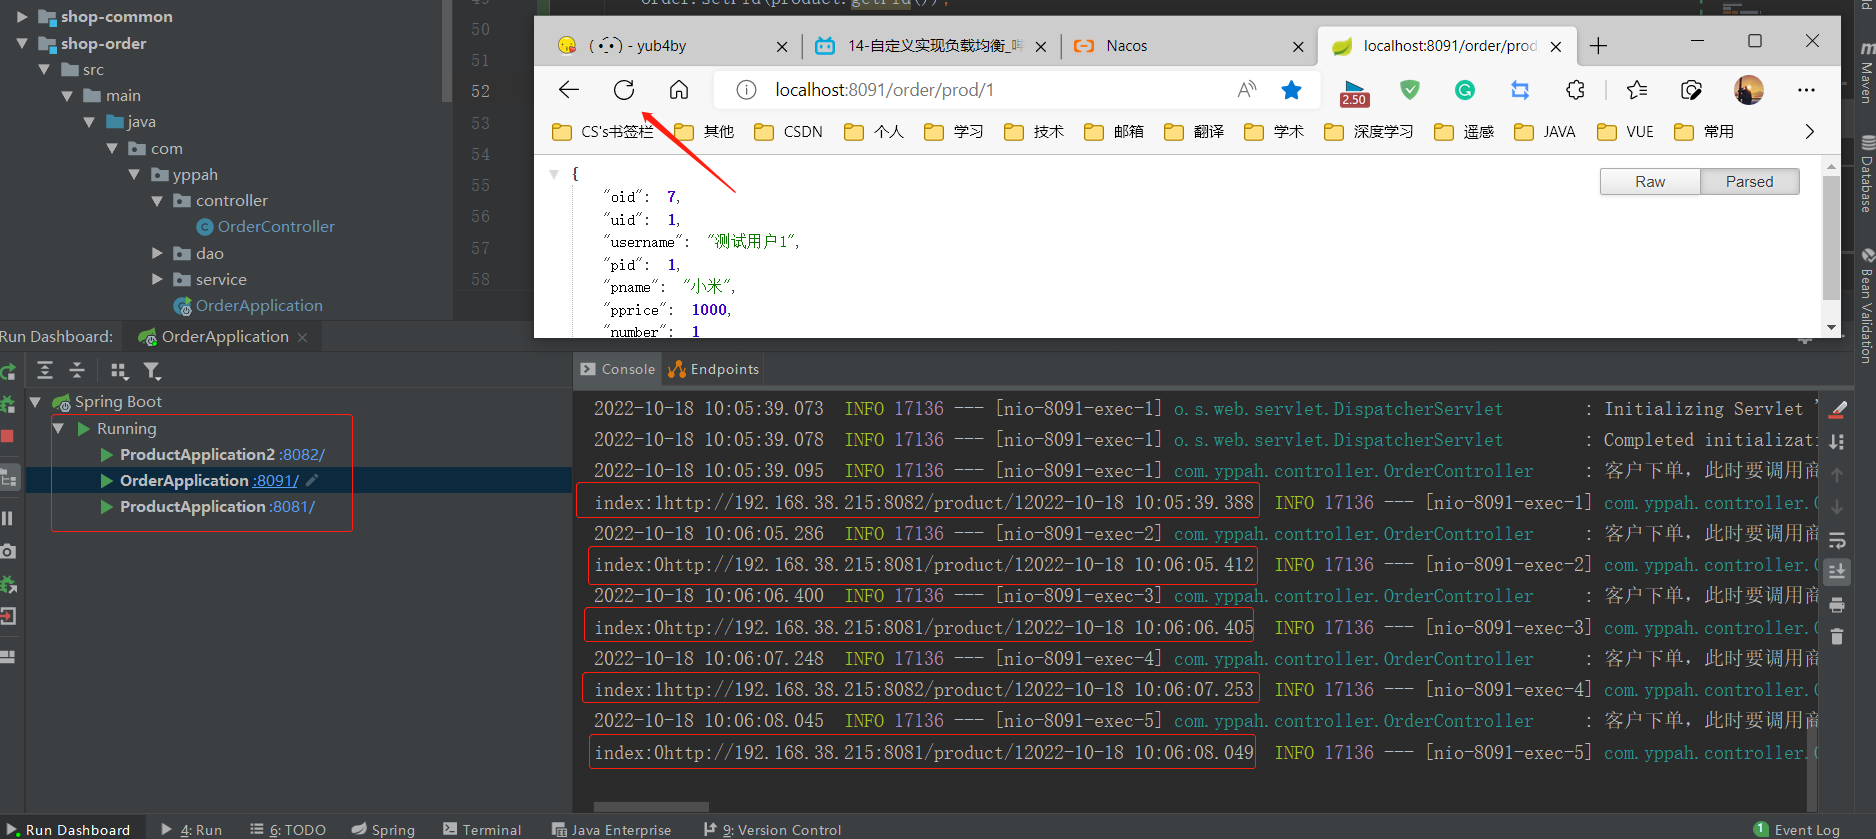Expand all nodes in Run Dashboard toolbar
The width and height of the screenshot is (1876, 839).
tap(45, 371)
